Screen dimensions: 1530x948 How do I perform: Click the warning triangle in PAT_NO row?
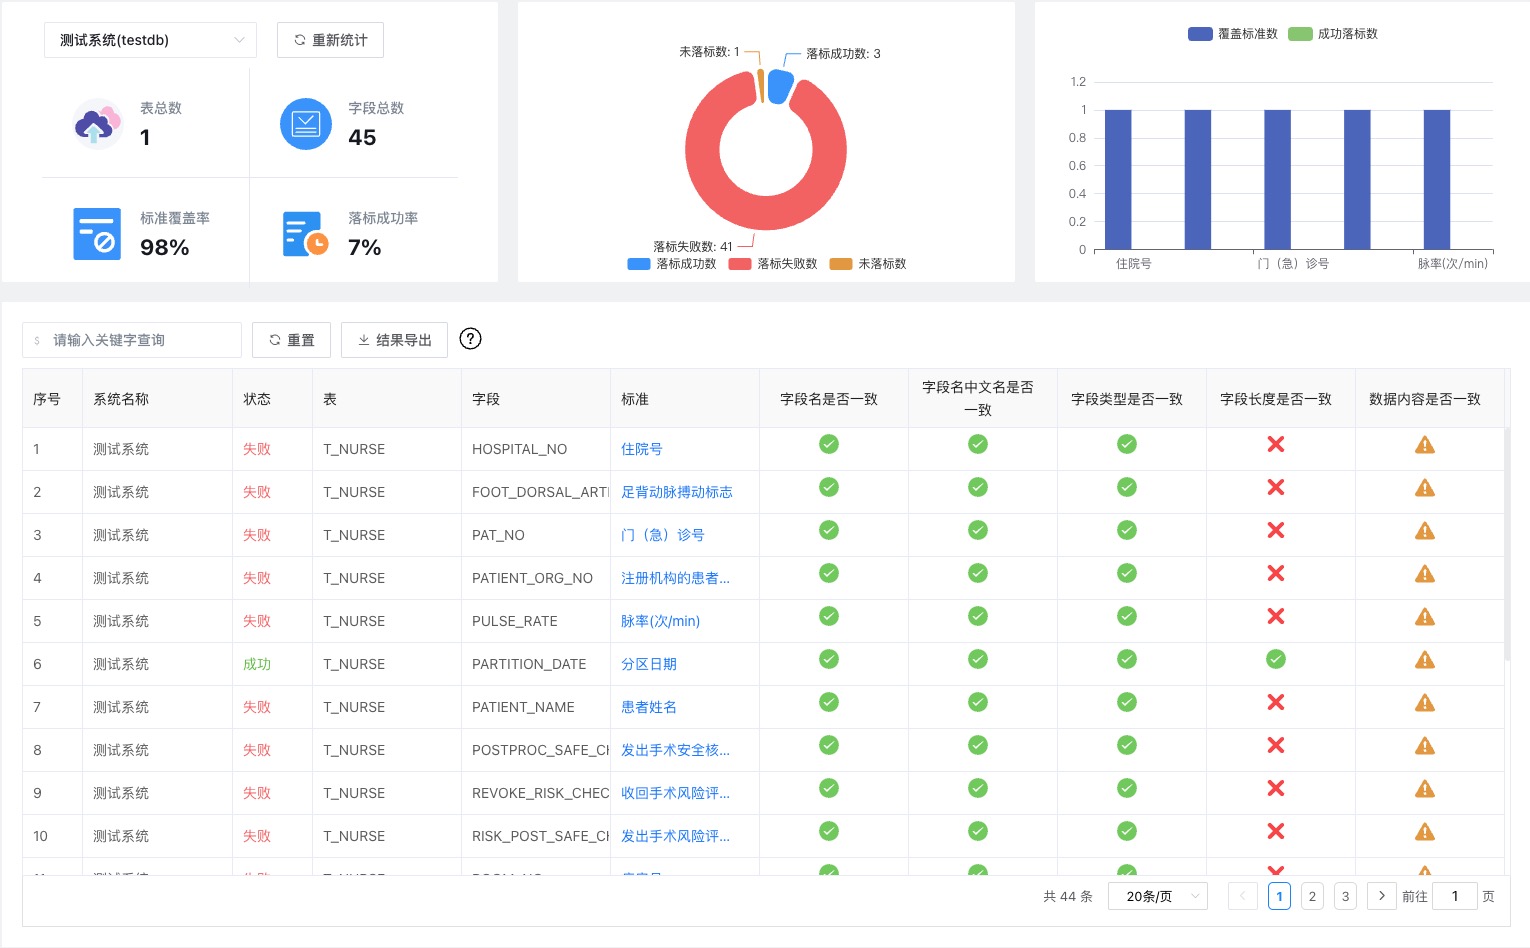point(1424,531)
